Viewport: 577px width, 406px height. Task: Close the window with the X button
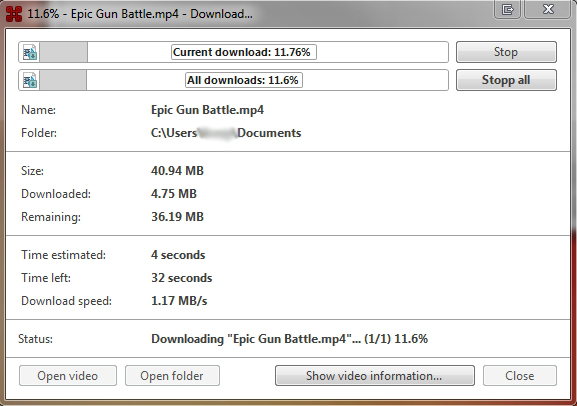point(548,9)
